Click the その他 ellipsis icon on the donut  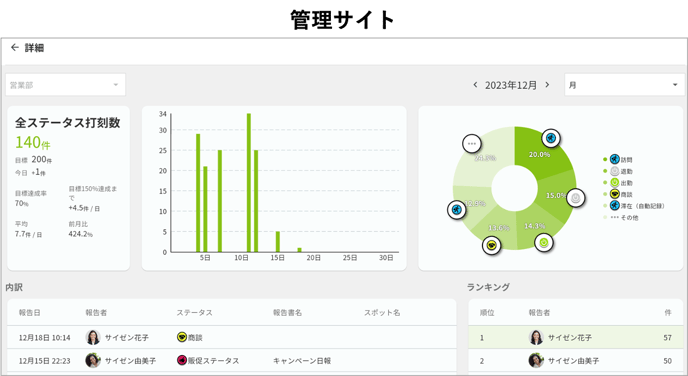coord(472,143)
